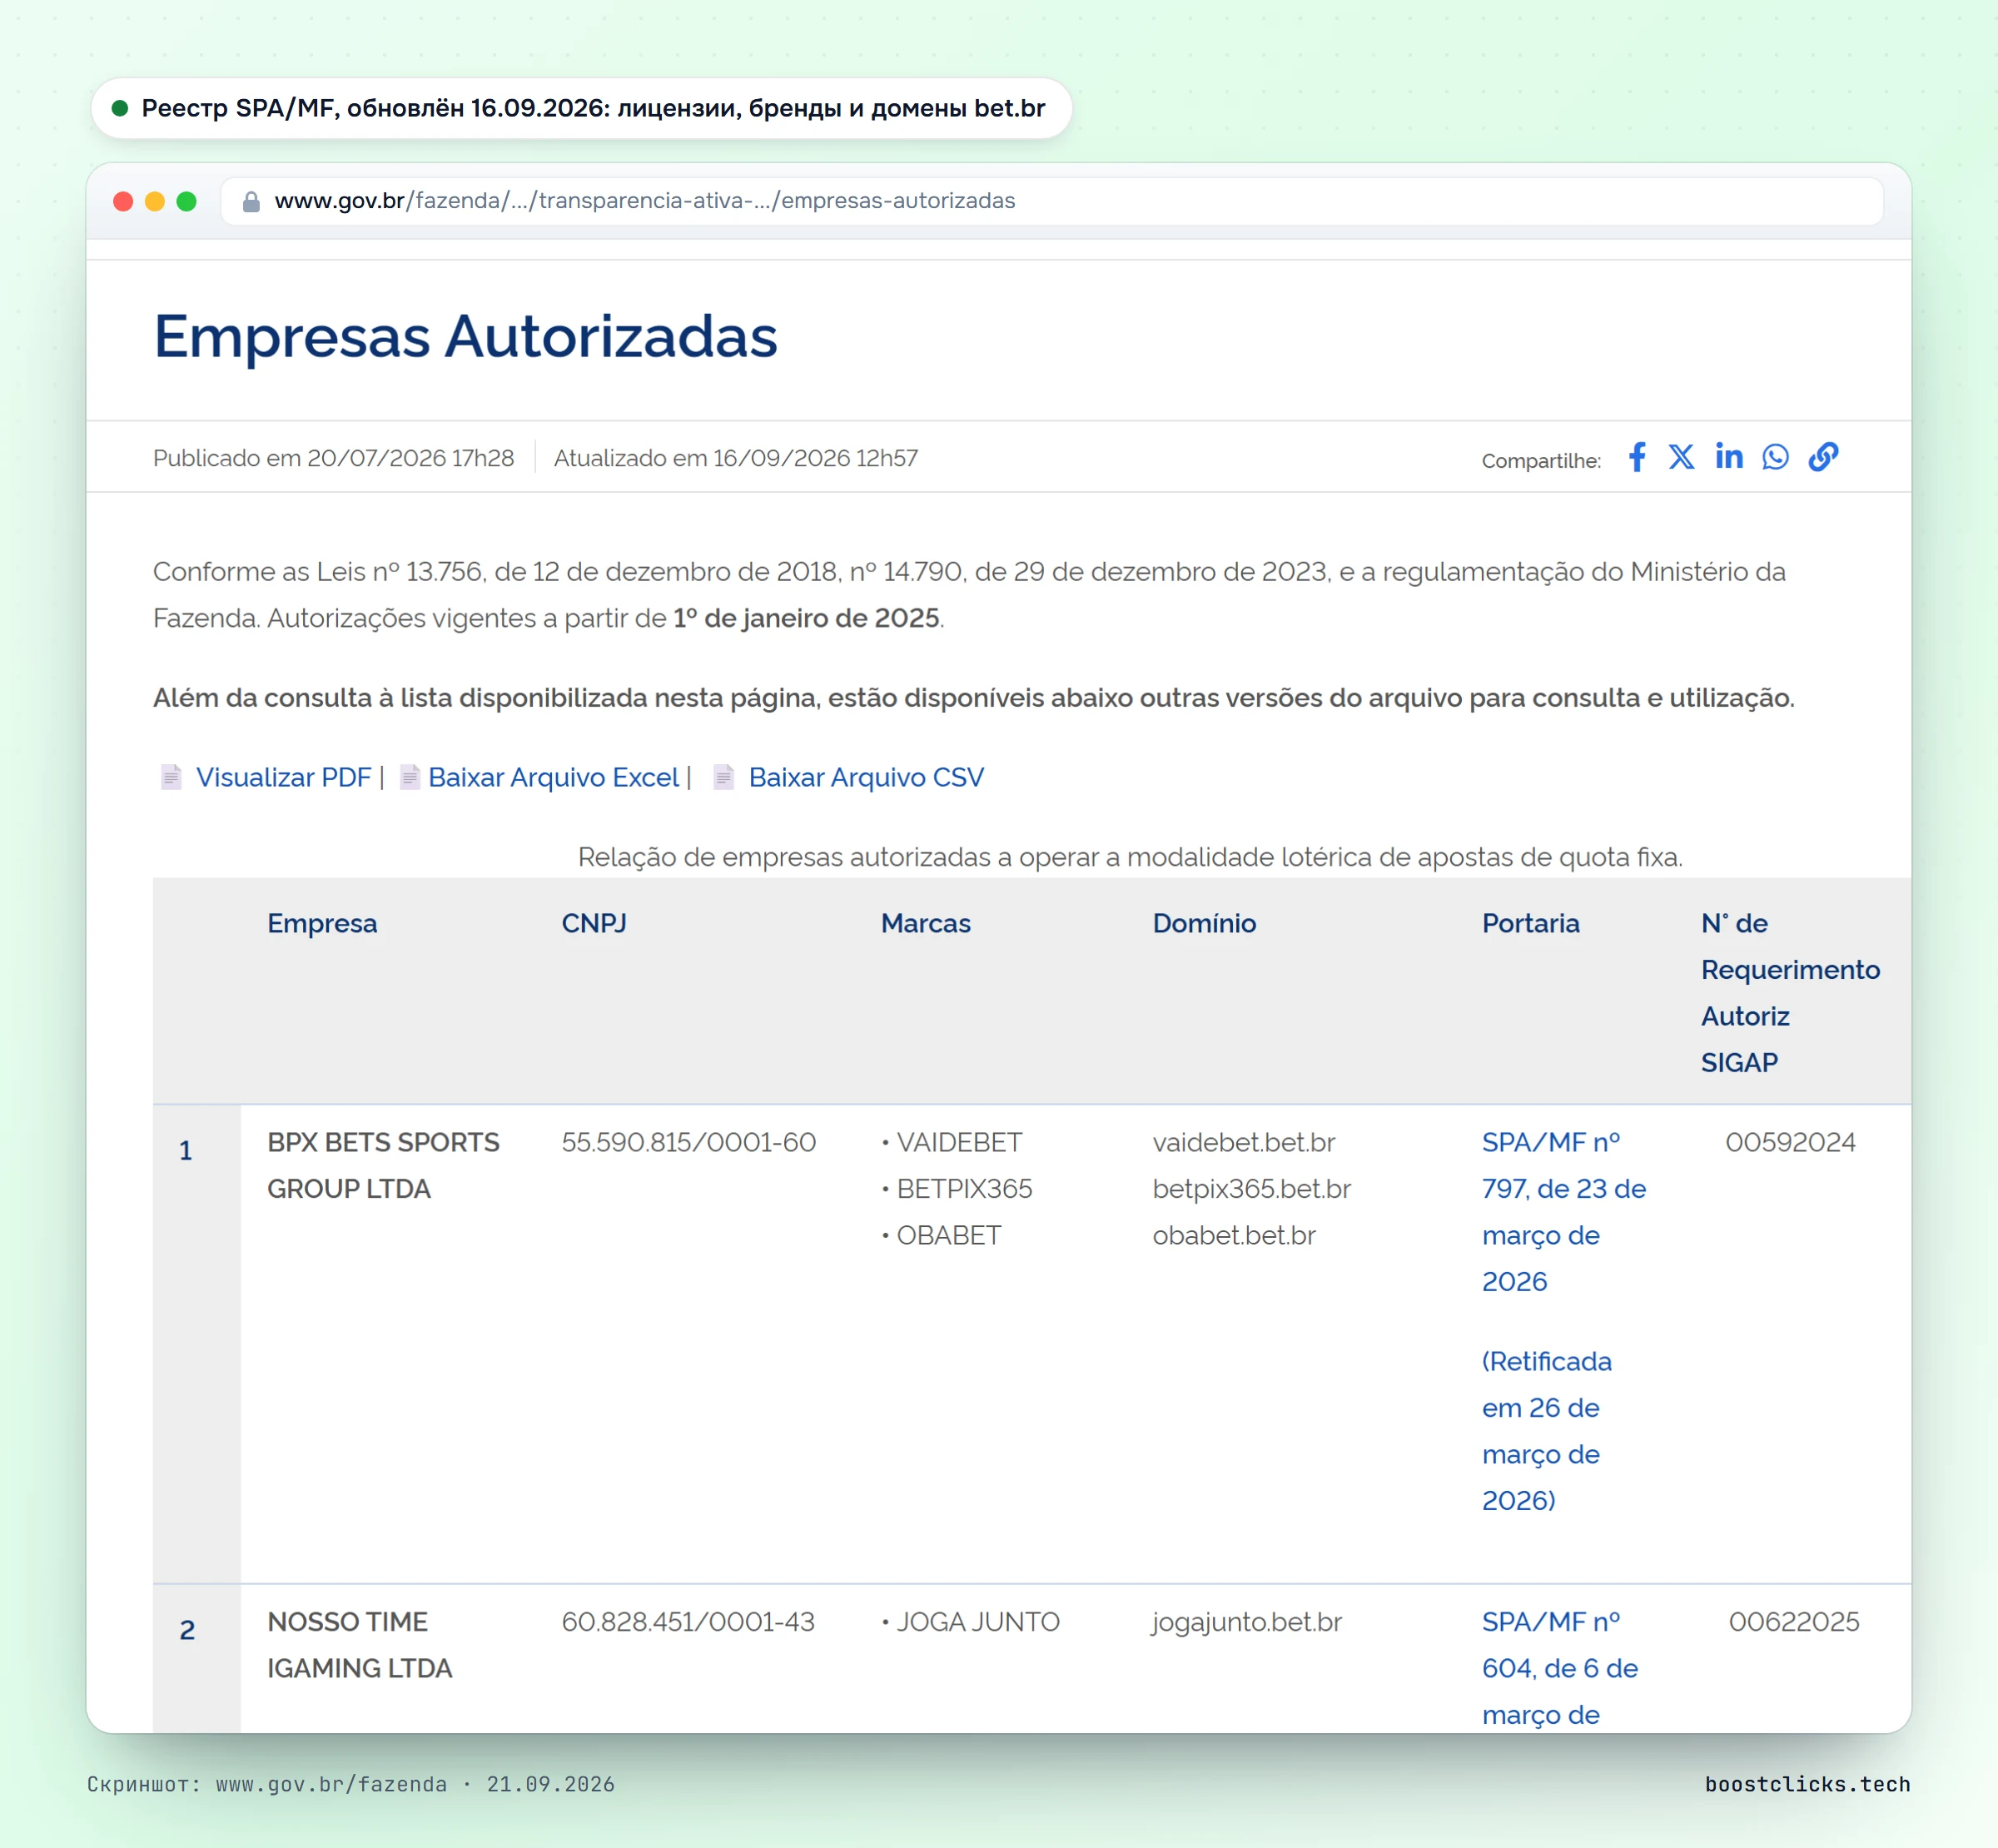The width and height of the screenshot is (1998, 1848).
Task: Click the Portaria column header
Action: click(1531, 923)
